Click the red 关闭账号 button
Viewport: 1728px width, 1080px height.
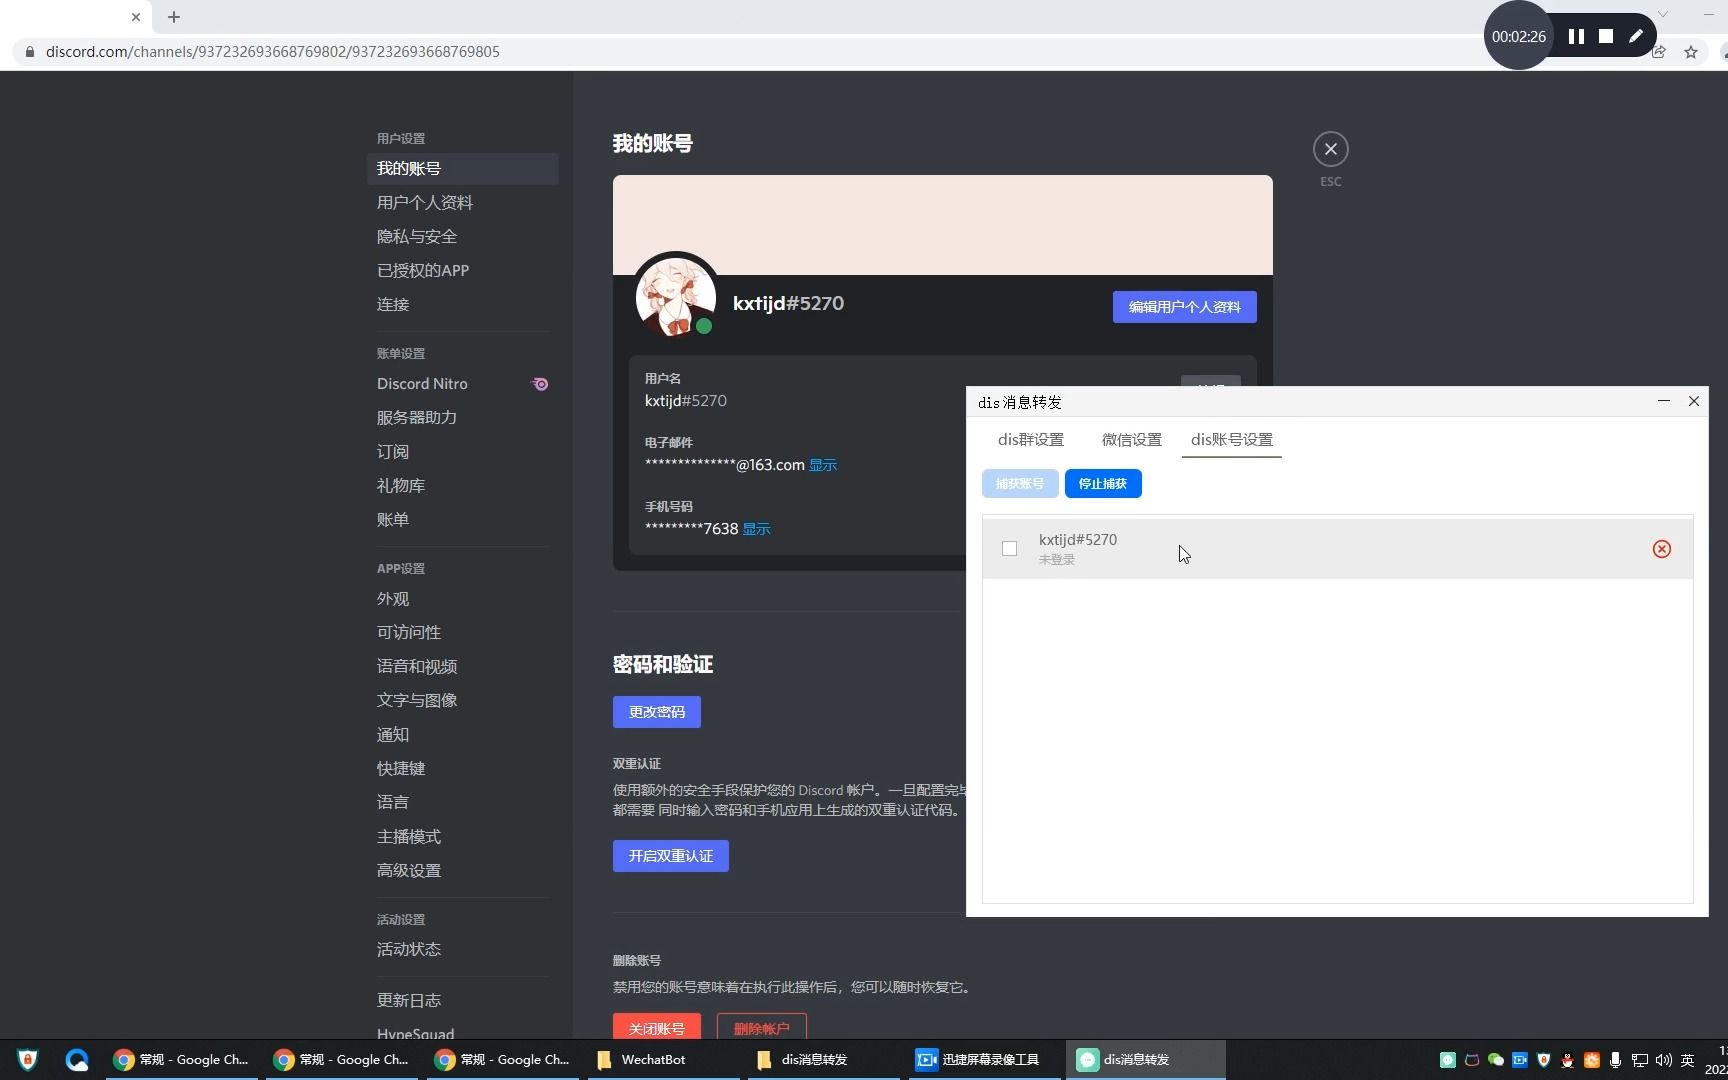pos(657,1027)
